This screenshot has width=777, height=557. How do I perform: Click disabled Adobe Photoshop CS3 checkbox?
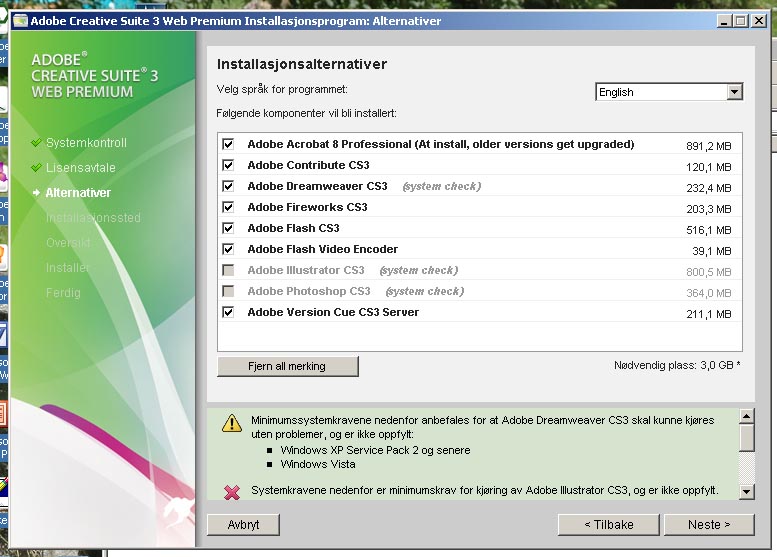(x=228, y=291)
